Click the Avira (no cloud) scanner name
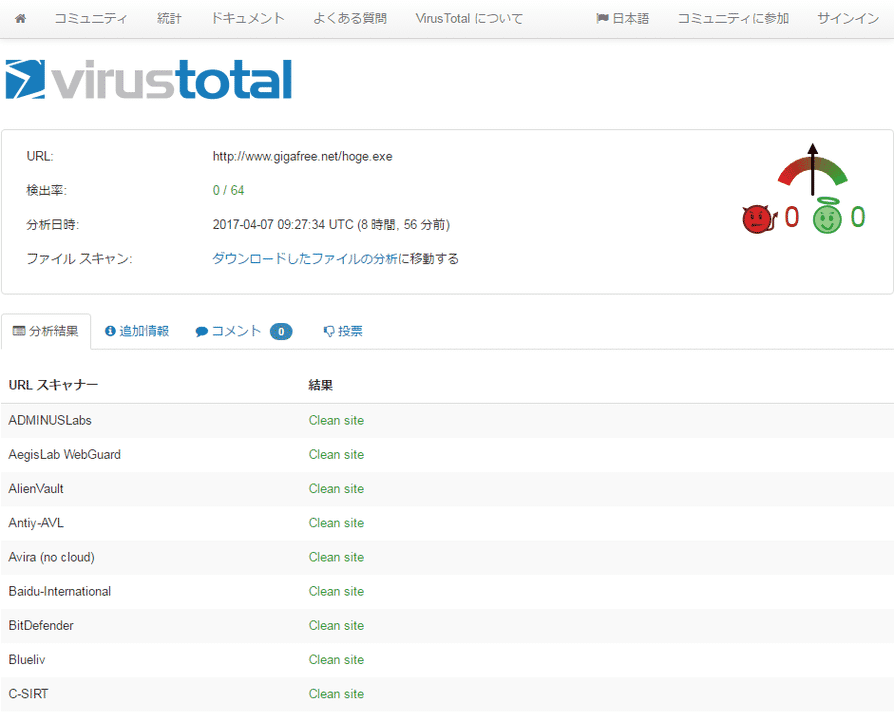 tap(52, 557)
